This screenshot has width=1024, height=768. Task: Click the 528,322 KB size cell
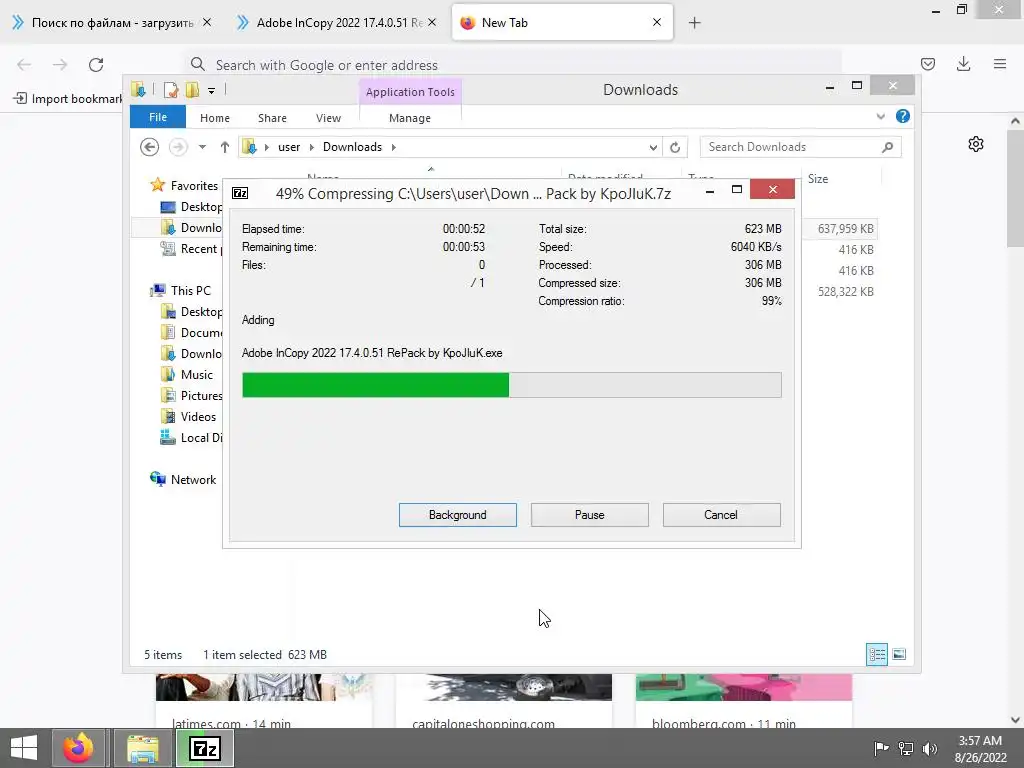tap(846, 291)
